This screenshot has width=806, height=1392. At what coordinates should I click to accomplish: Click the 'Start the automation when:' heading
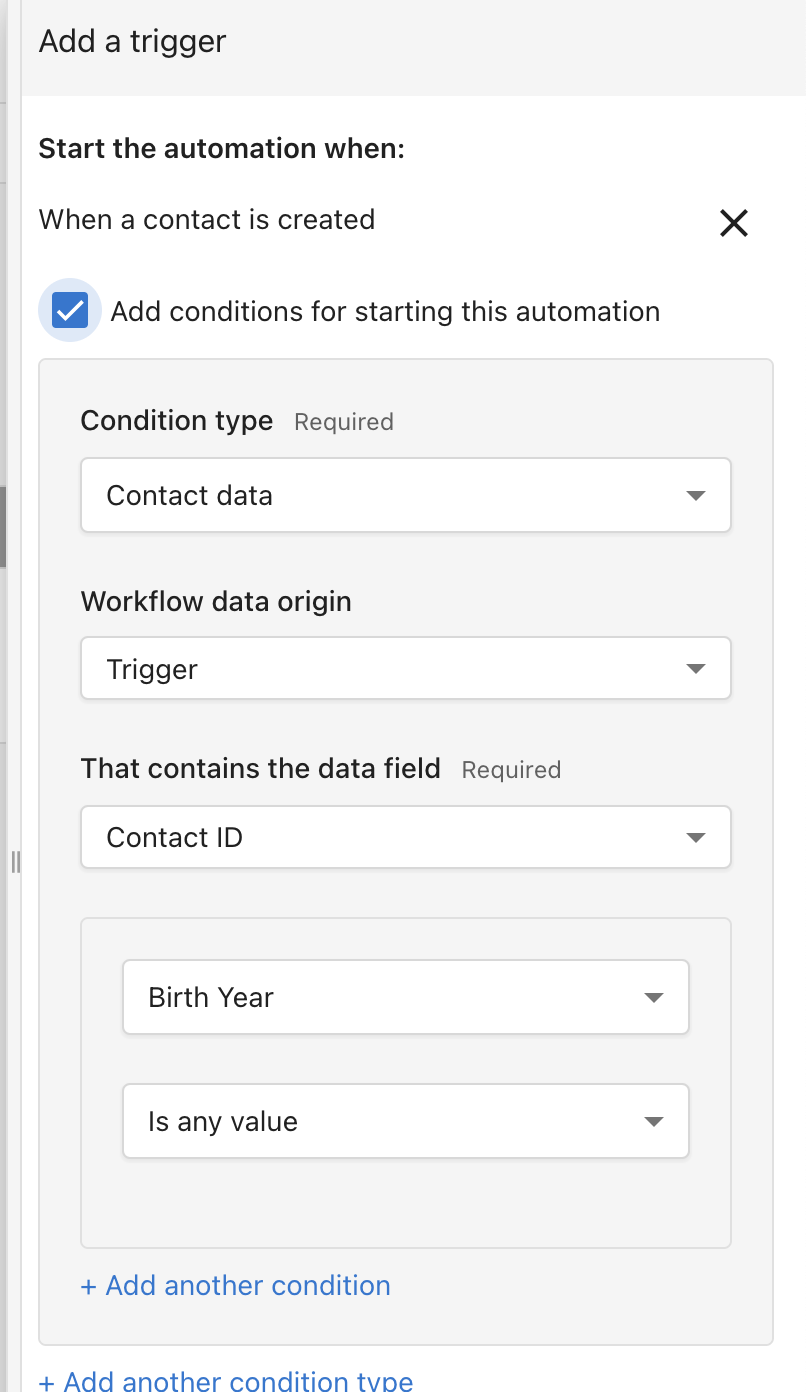click(x=221, y=149)
